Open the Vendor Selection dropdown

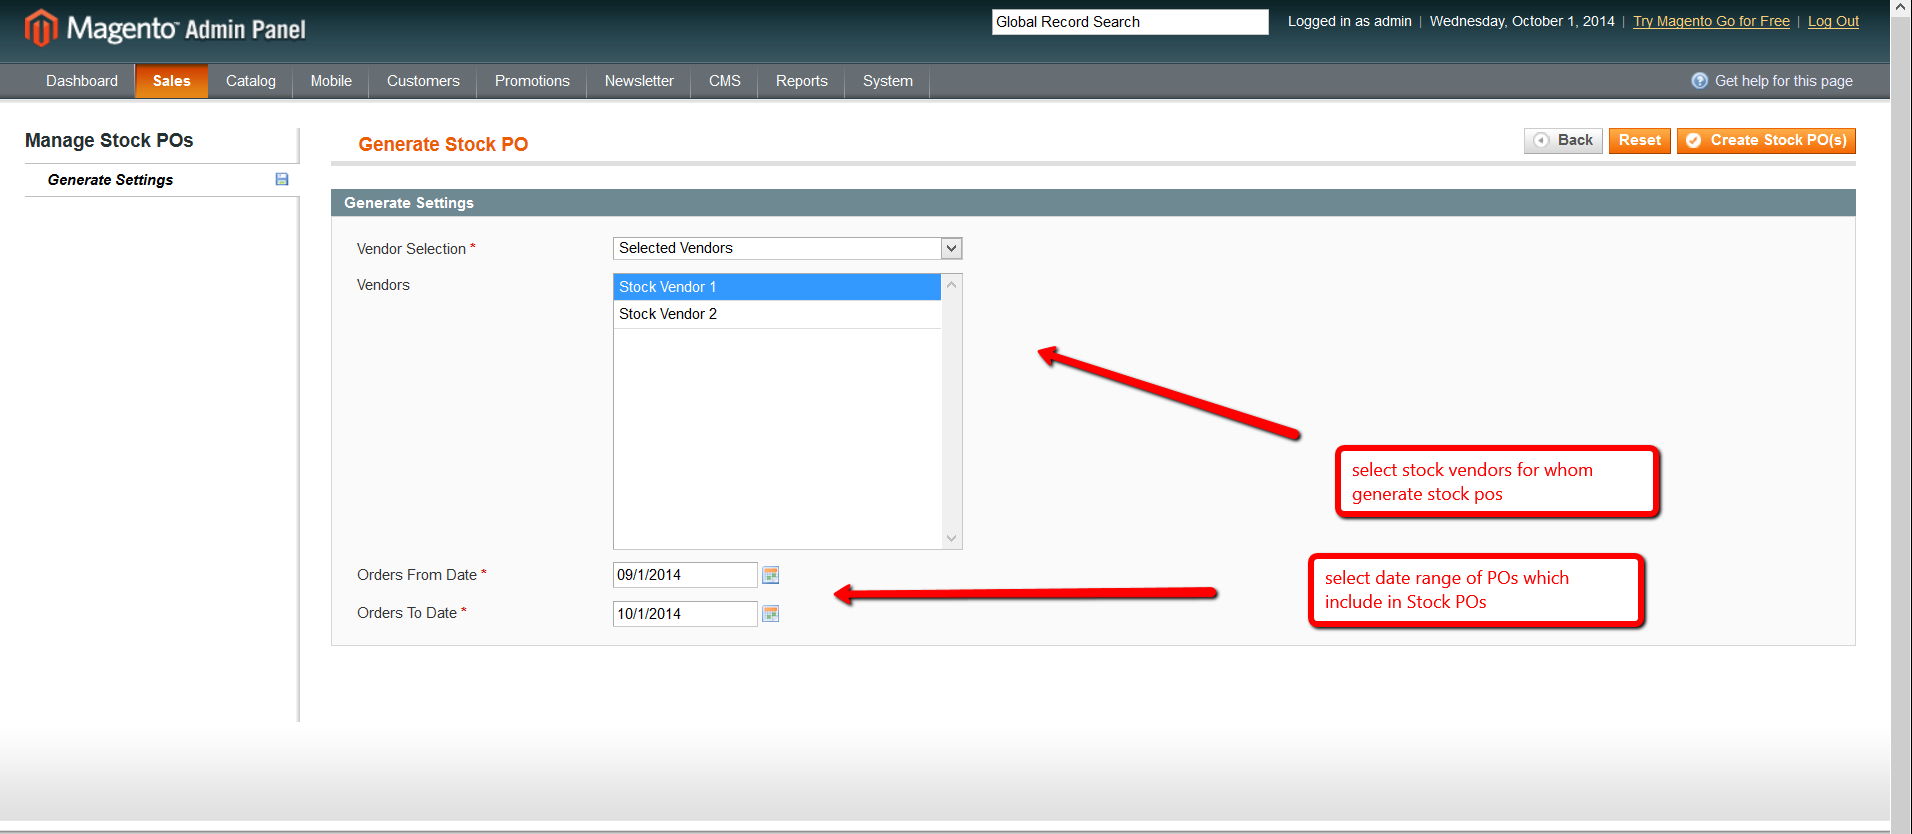(787, 248)
